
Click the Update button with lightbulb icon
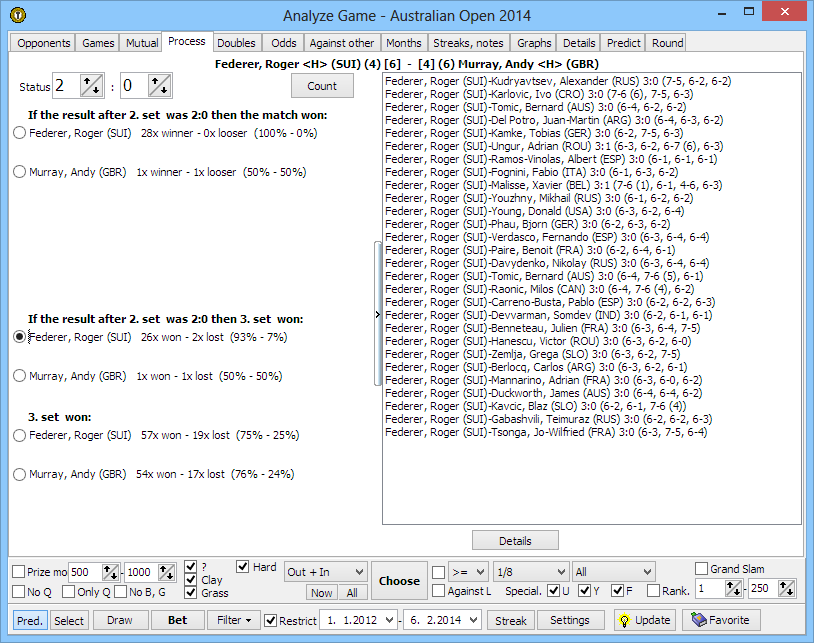(645, 620)
